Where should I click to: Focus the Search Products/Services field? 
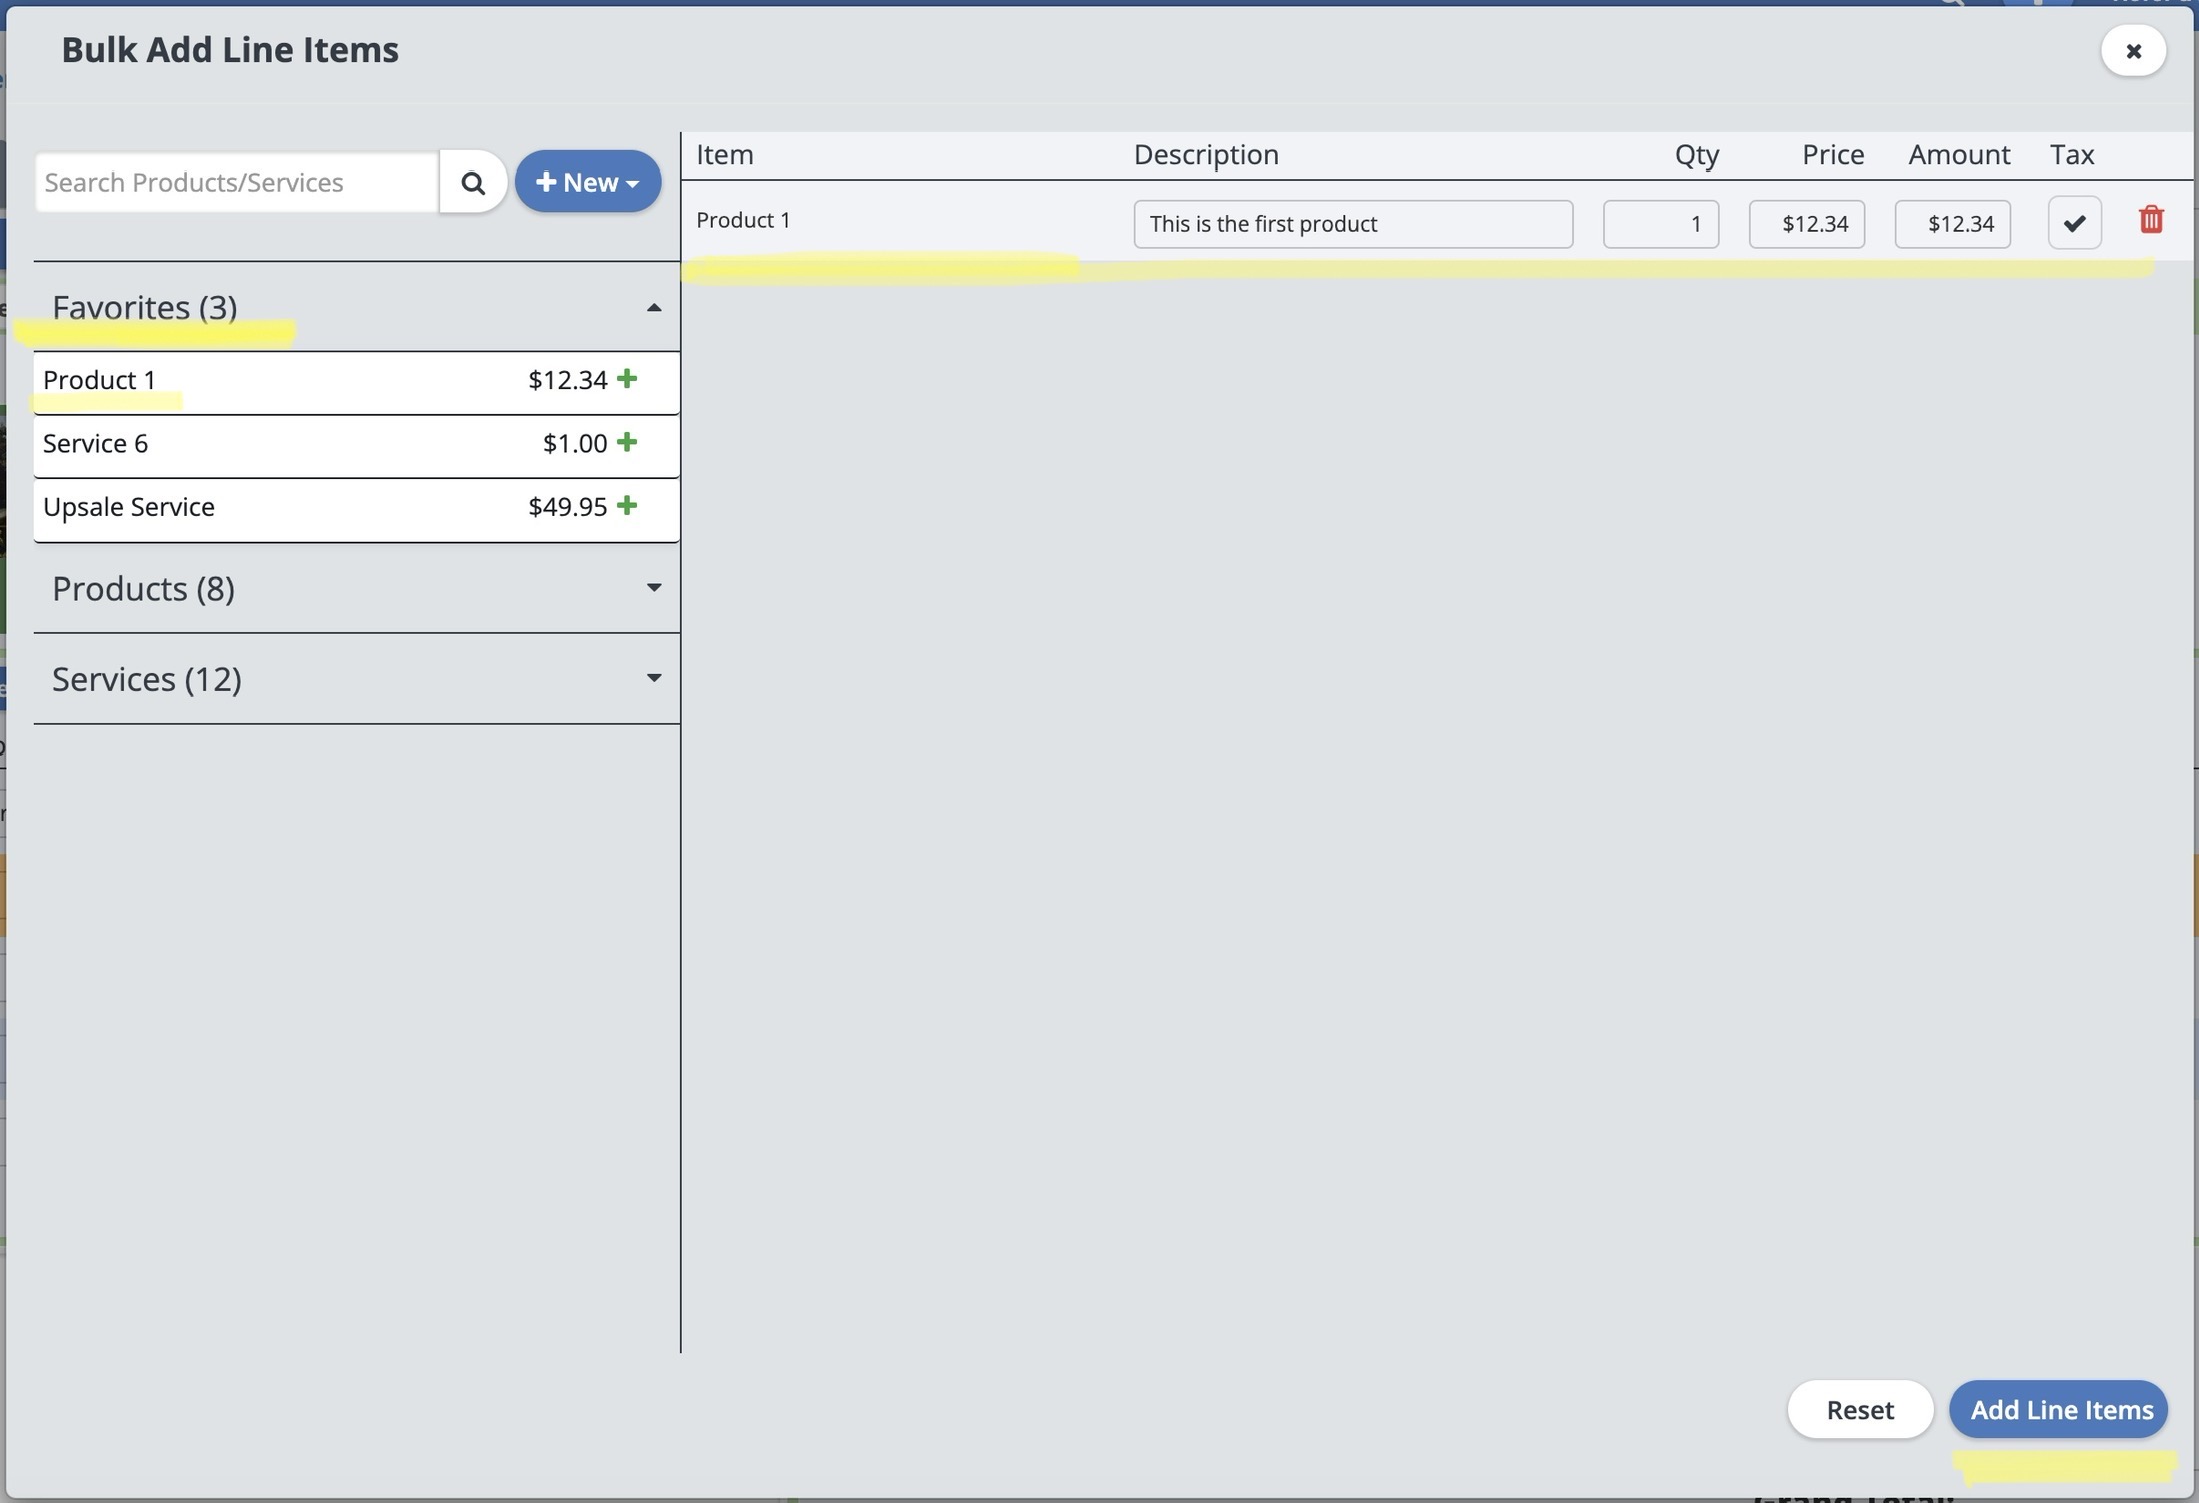pos(236,183)
